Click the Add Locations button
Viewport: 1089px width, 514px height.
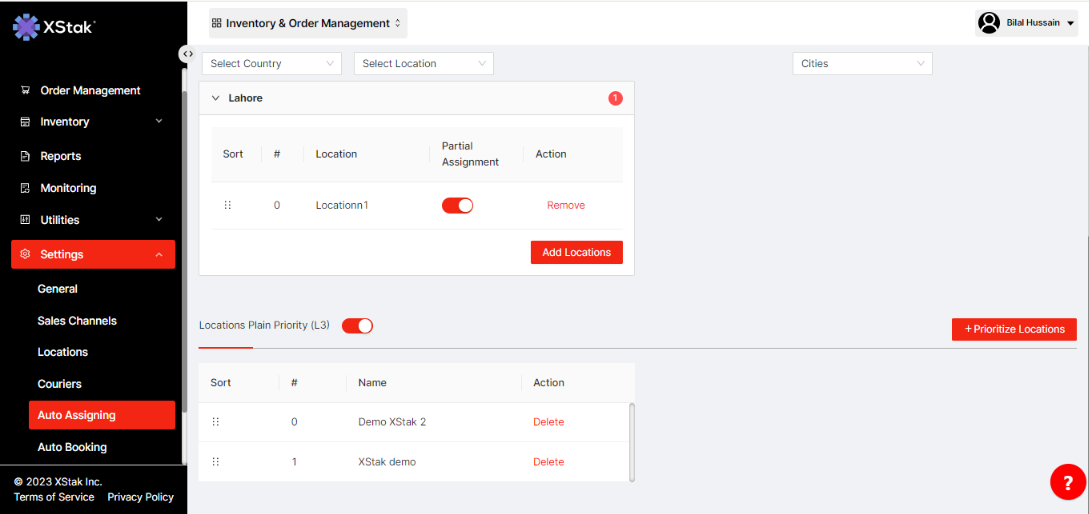pos(576,253)
